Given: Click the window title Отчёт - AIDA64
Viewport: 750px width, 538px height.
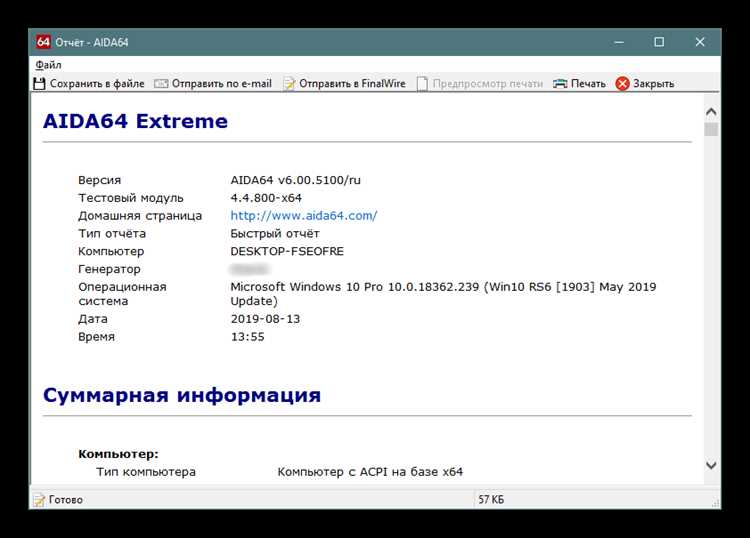Looking at the screenshot, I should [x=91, y=42].
